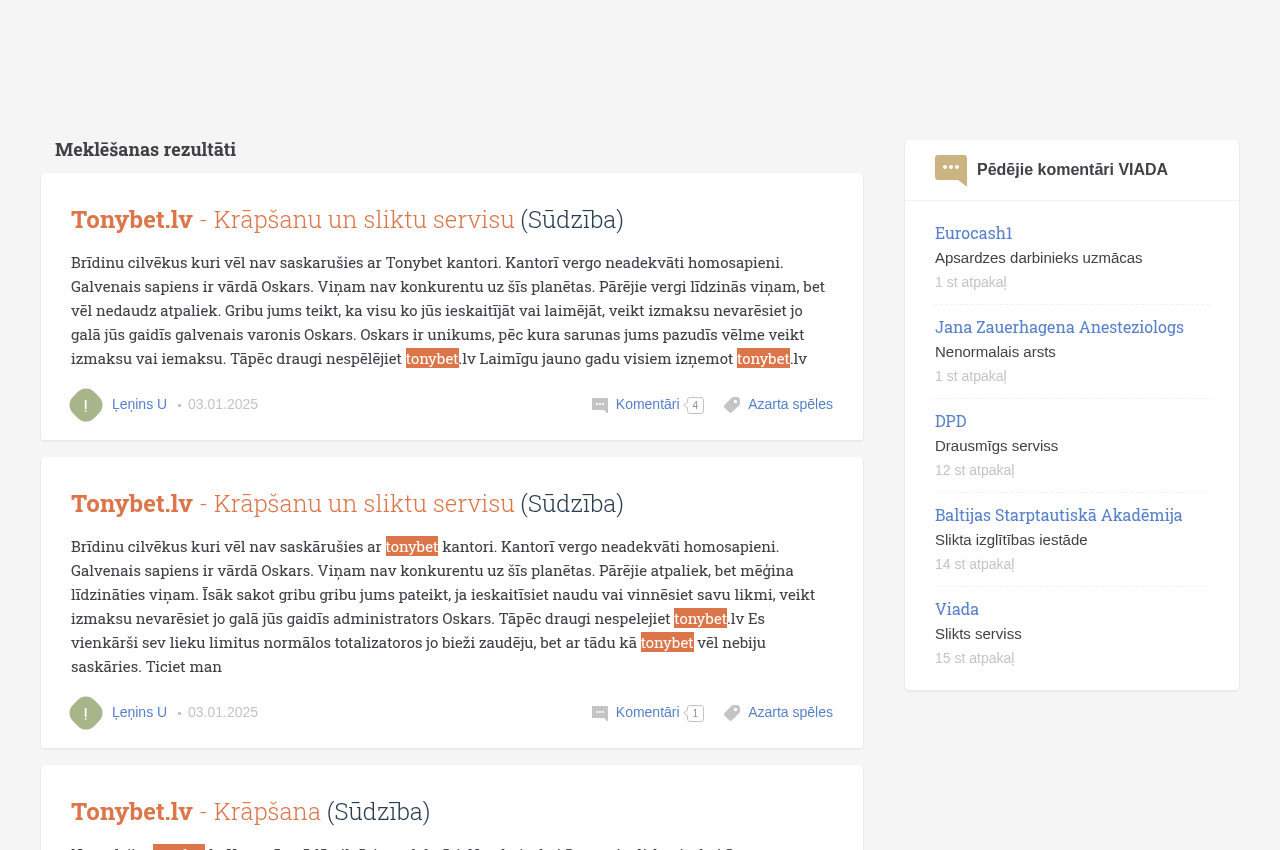Open Komentāri link with 4 comments
This screenshot has width=1280, height=850.
(x=647, y=404)
